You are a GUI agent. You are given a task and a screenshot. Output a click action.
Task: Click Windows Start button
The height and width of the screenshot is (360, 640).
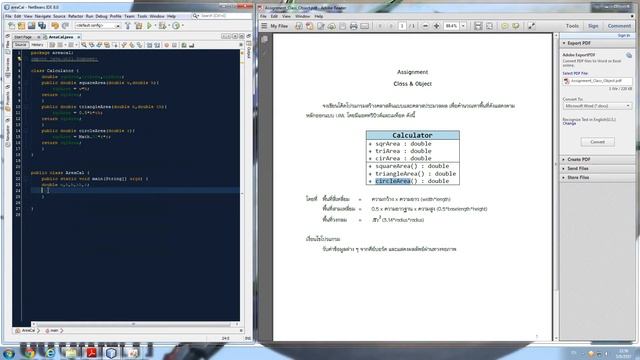coord(8,353)
